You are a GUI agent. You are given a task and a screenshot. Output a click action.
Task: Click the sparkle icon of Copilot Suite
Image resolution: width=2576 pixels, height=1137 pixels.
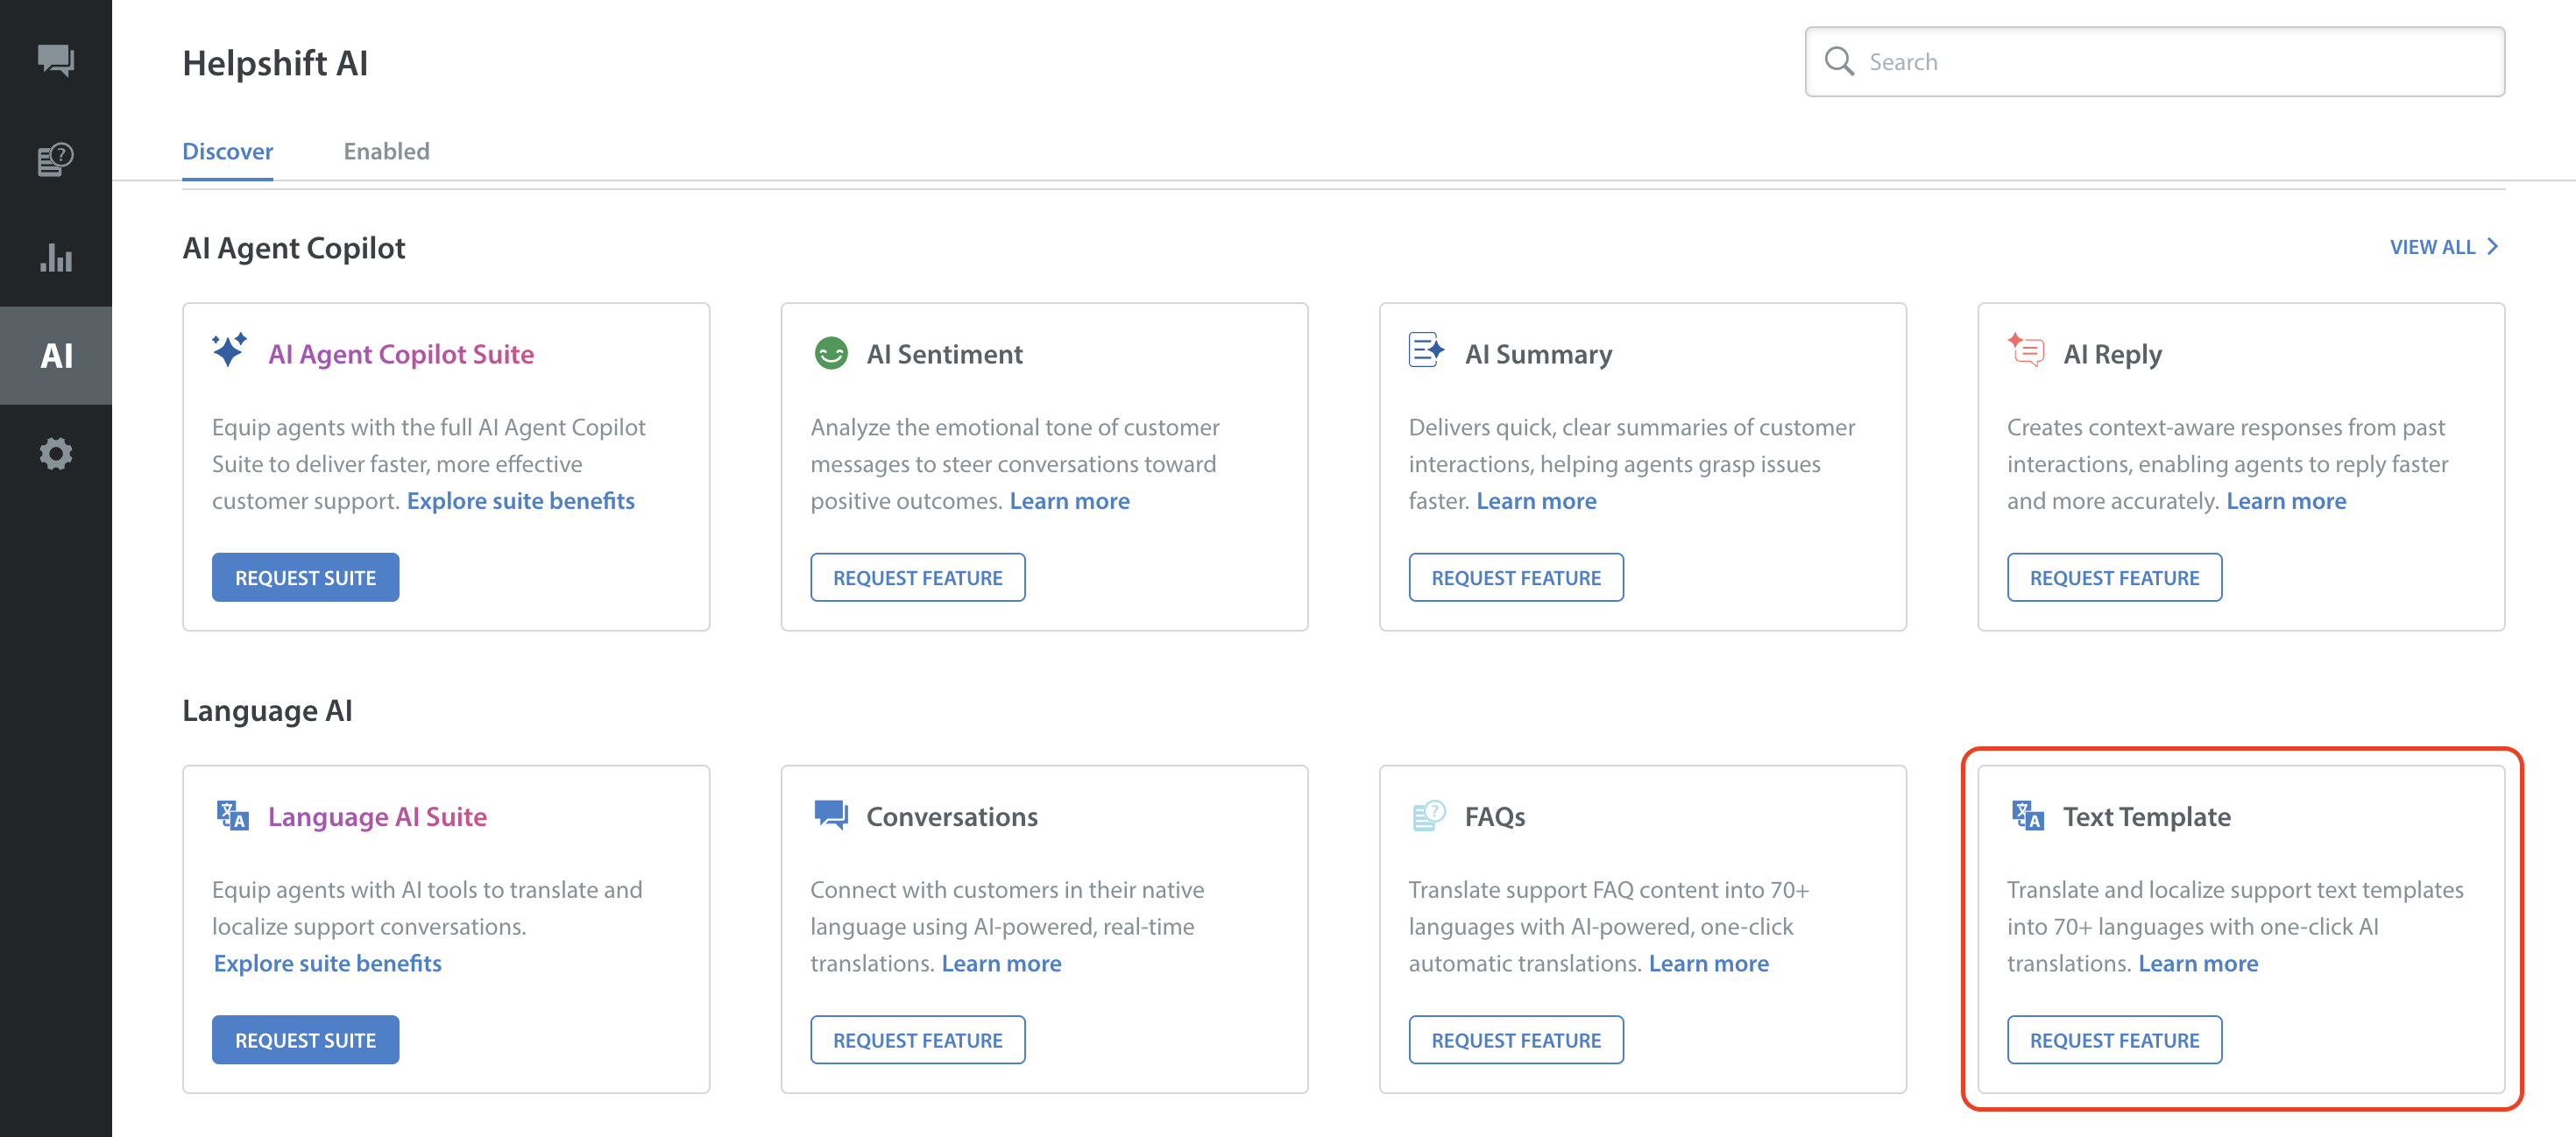pyautogui.click(x=229, y=352)
